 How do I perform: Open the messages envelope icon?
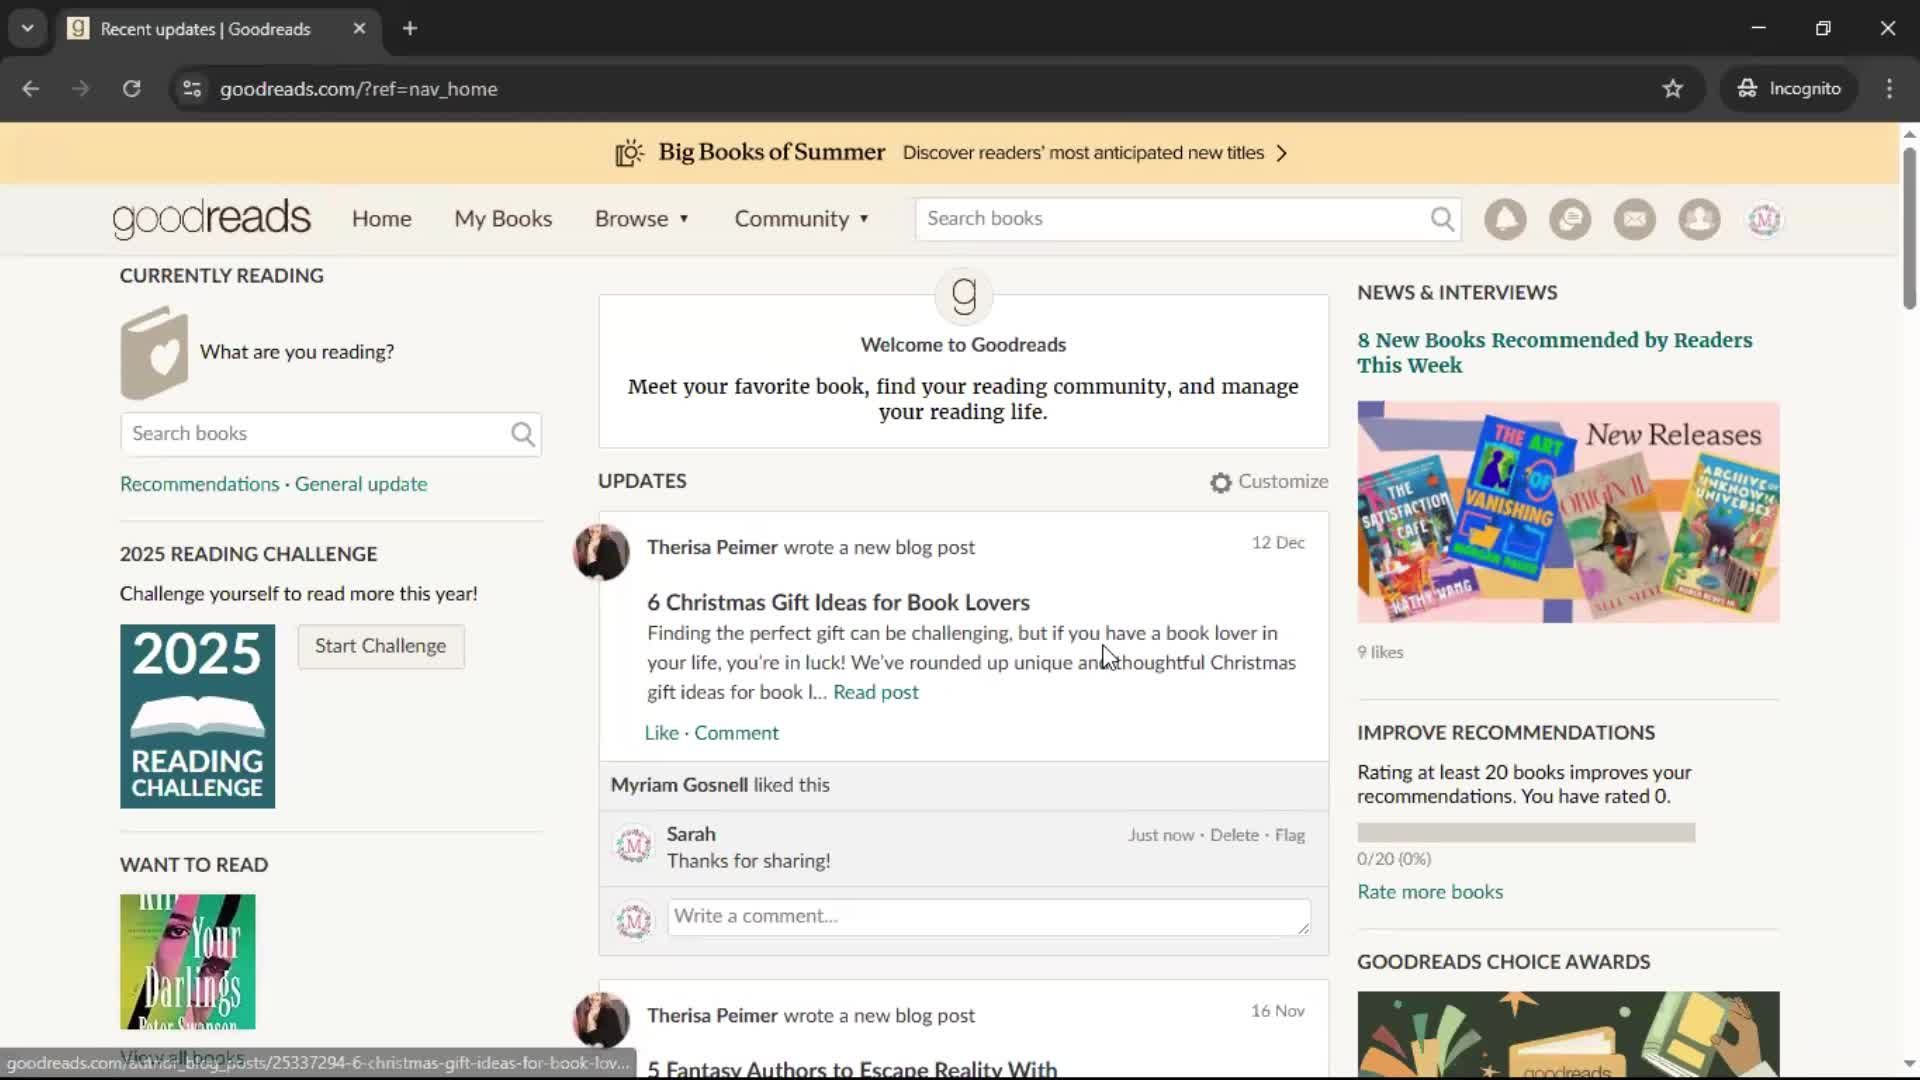click(1635, 219)
